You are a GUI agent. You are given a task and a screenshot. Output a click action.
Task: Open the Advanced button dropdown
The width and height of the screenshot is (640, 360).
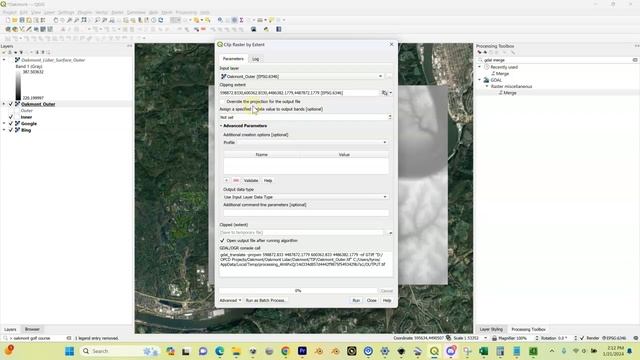click(230, 300)
